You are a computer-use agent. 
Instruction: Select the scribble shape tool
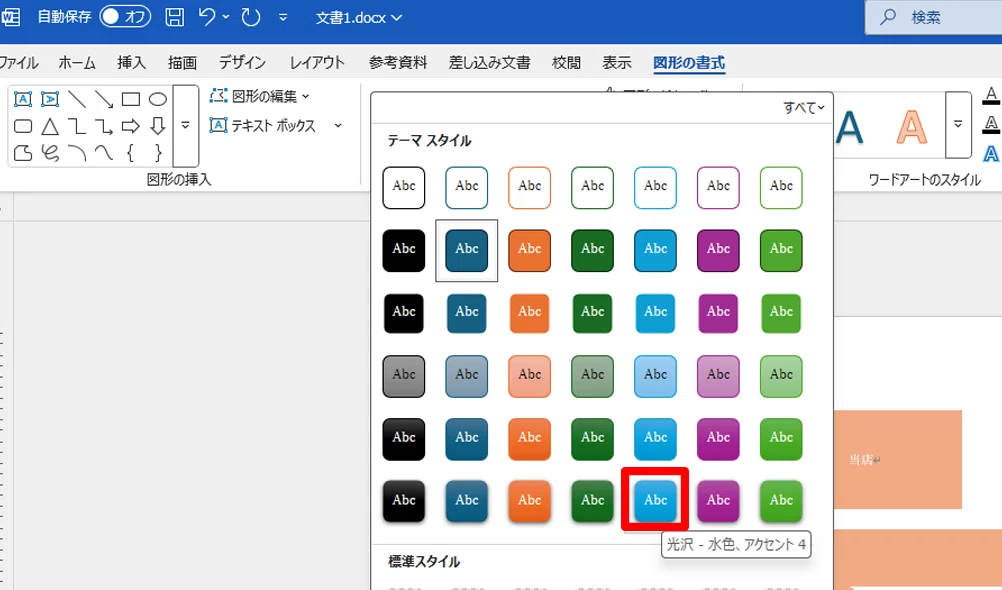[50, 153]
